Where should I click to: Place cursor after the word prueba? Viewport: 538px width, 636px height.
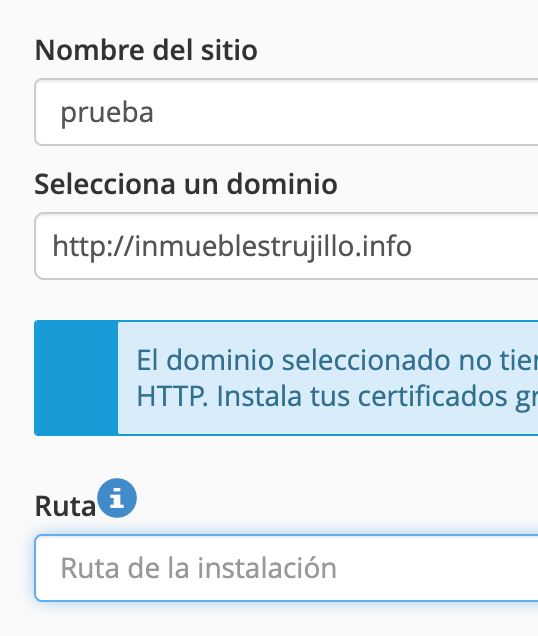[x=155, y=112]
